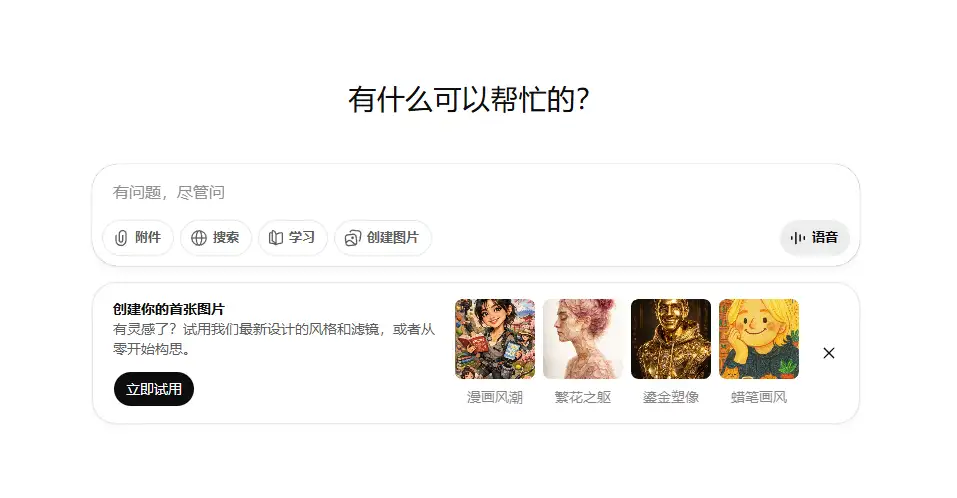The height and width of the screenshot is (498, 957).
Task: Choose the 鎏金塑像 golden statue thumbnail
Action: [671, 339]
